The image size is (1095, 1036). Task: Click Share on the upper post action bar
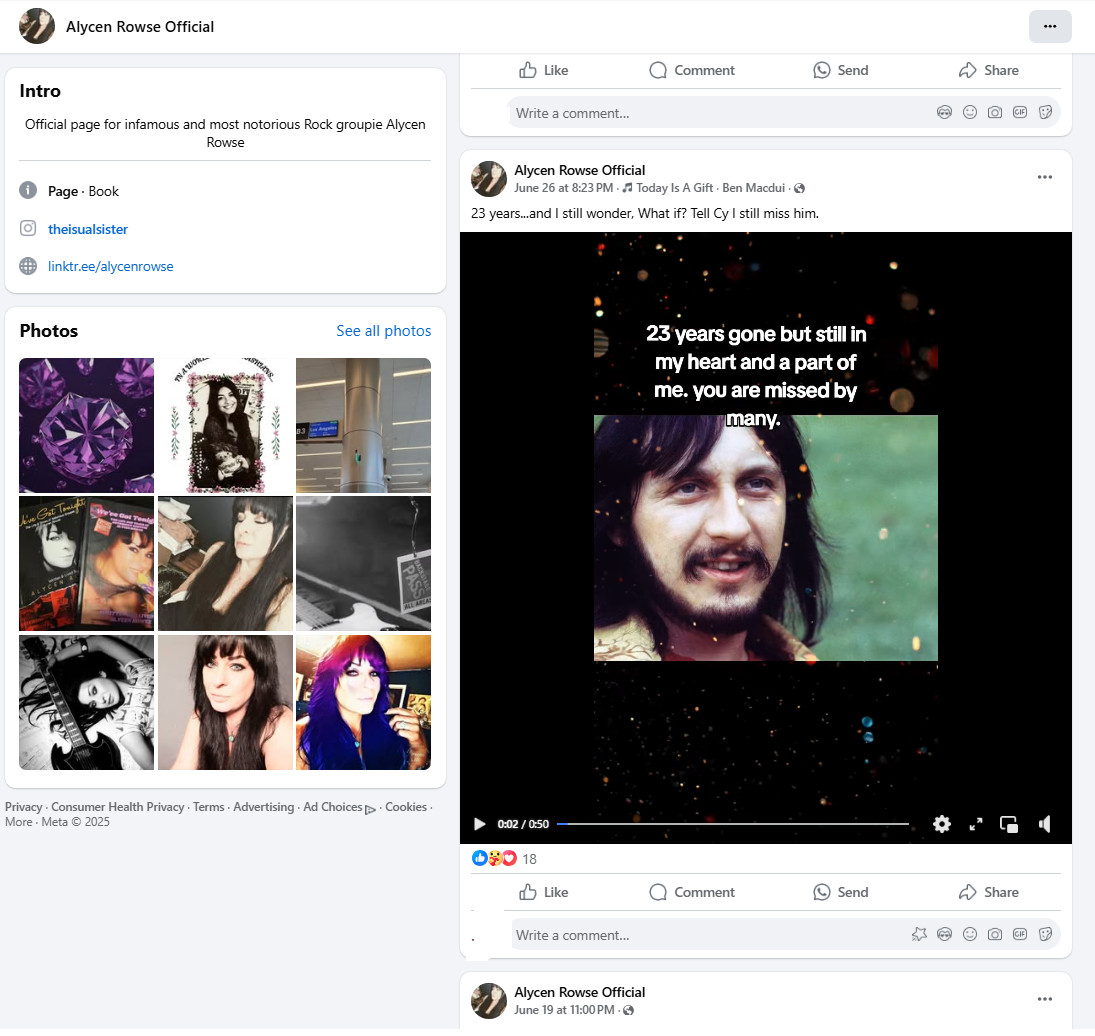pyautogui.click(x=988, y=70)
